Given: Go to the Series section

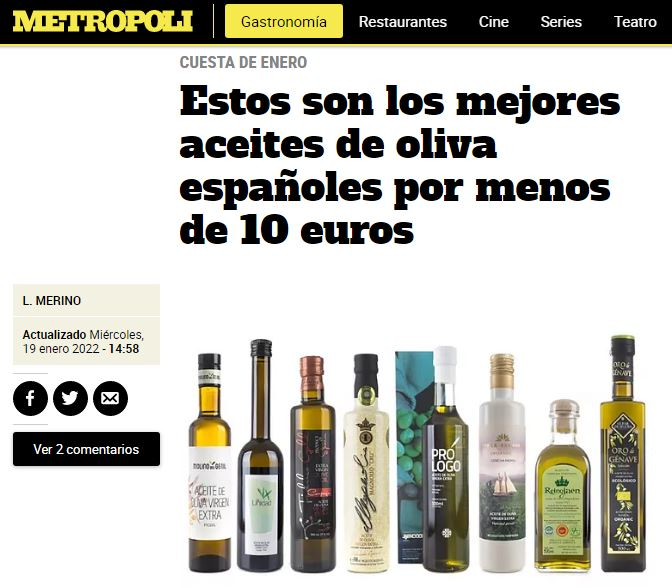Looking at the screenshot, I should (x=561, y=21).
